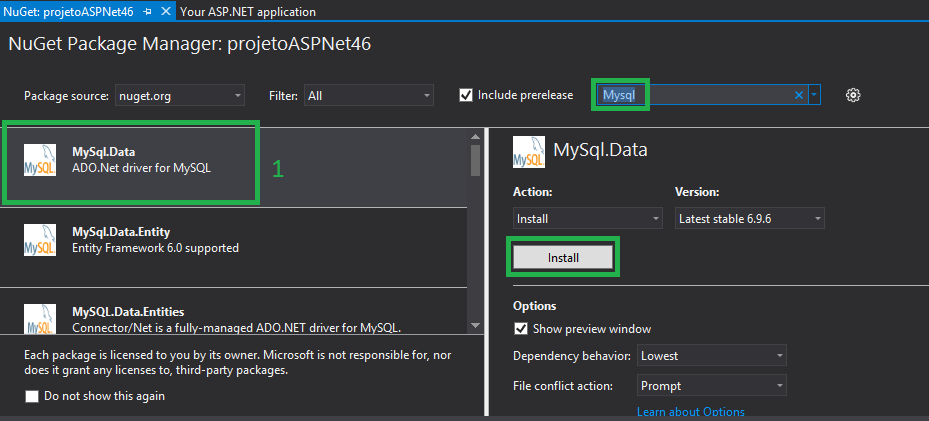
Task: Close the NuGet projetoASPNet46 tab
Action: (166, 11)
